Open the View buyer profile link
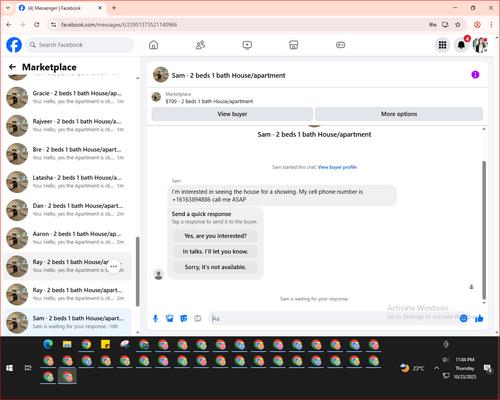Image resolution: width=500 pixels, height=400 pixels. tap(337, 167)
